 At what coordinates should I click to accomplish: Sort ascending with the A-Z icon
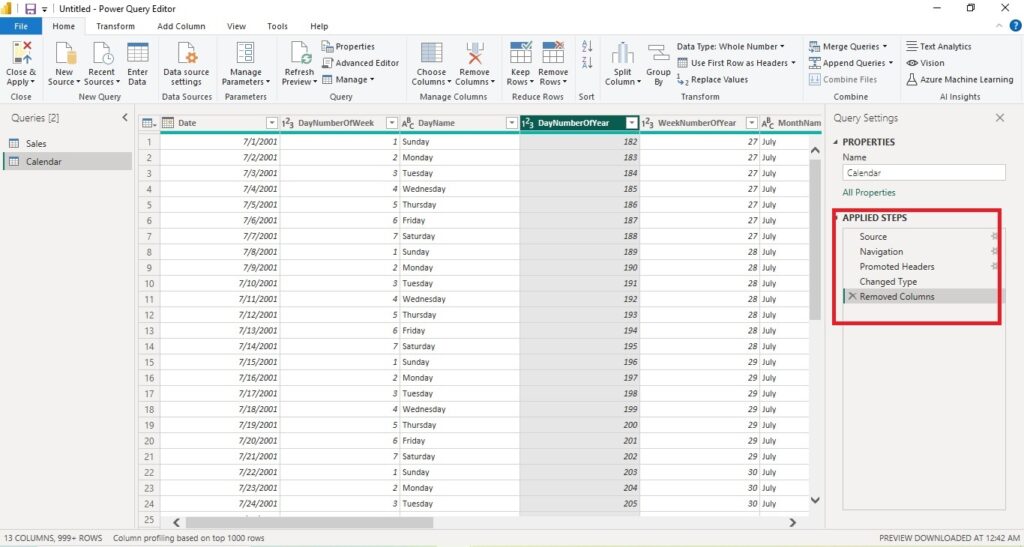pos(586,46)
